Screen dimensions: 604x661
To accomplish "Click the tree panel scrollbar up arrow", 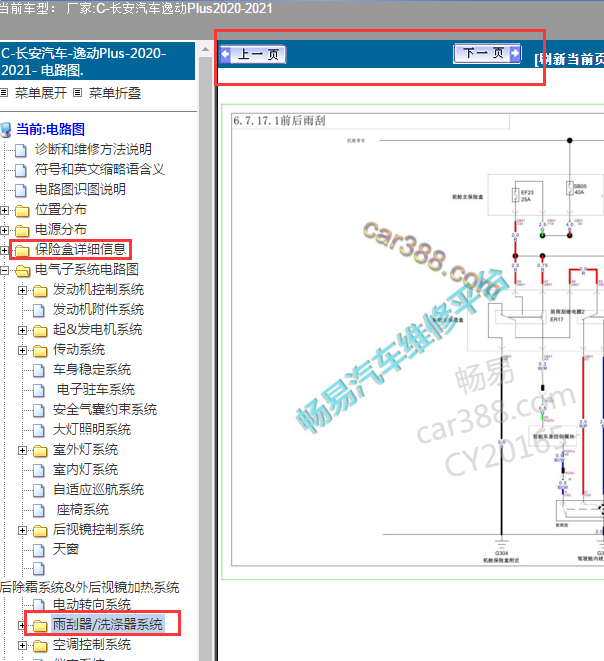I will 205,49.
